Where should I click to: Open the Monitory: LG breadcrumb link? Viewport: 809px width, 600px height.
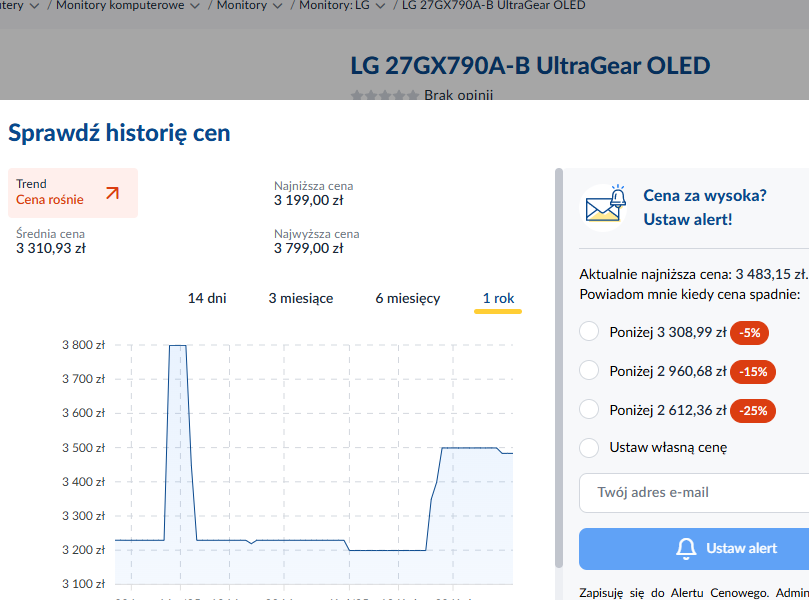[334, 6]
